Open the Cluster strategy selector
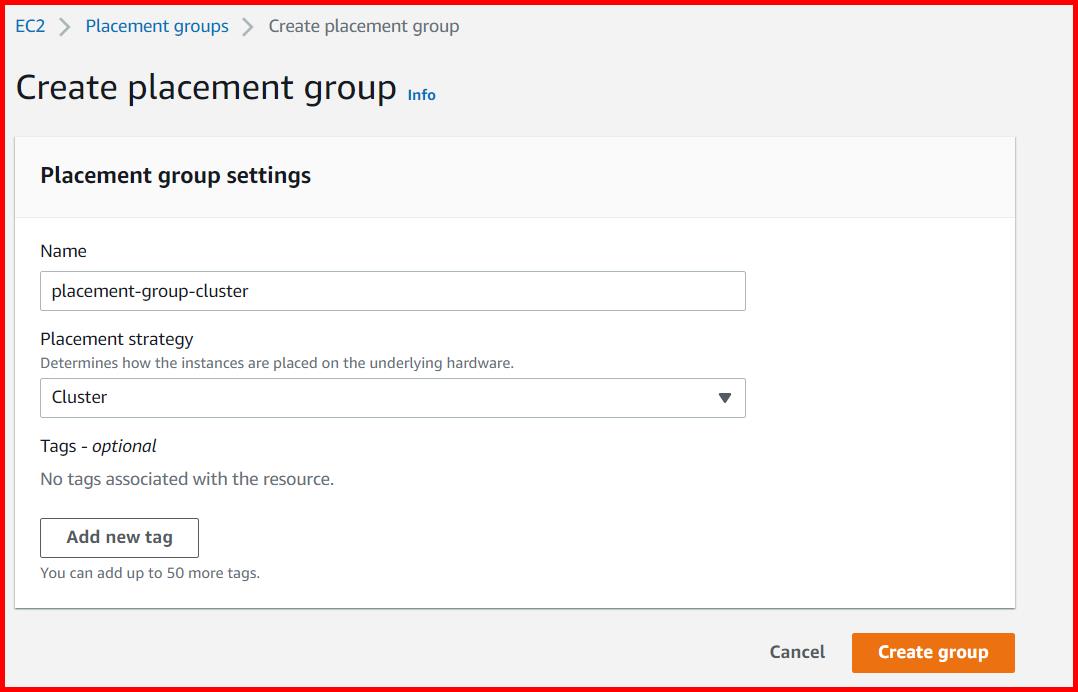 coord(393,398)
